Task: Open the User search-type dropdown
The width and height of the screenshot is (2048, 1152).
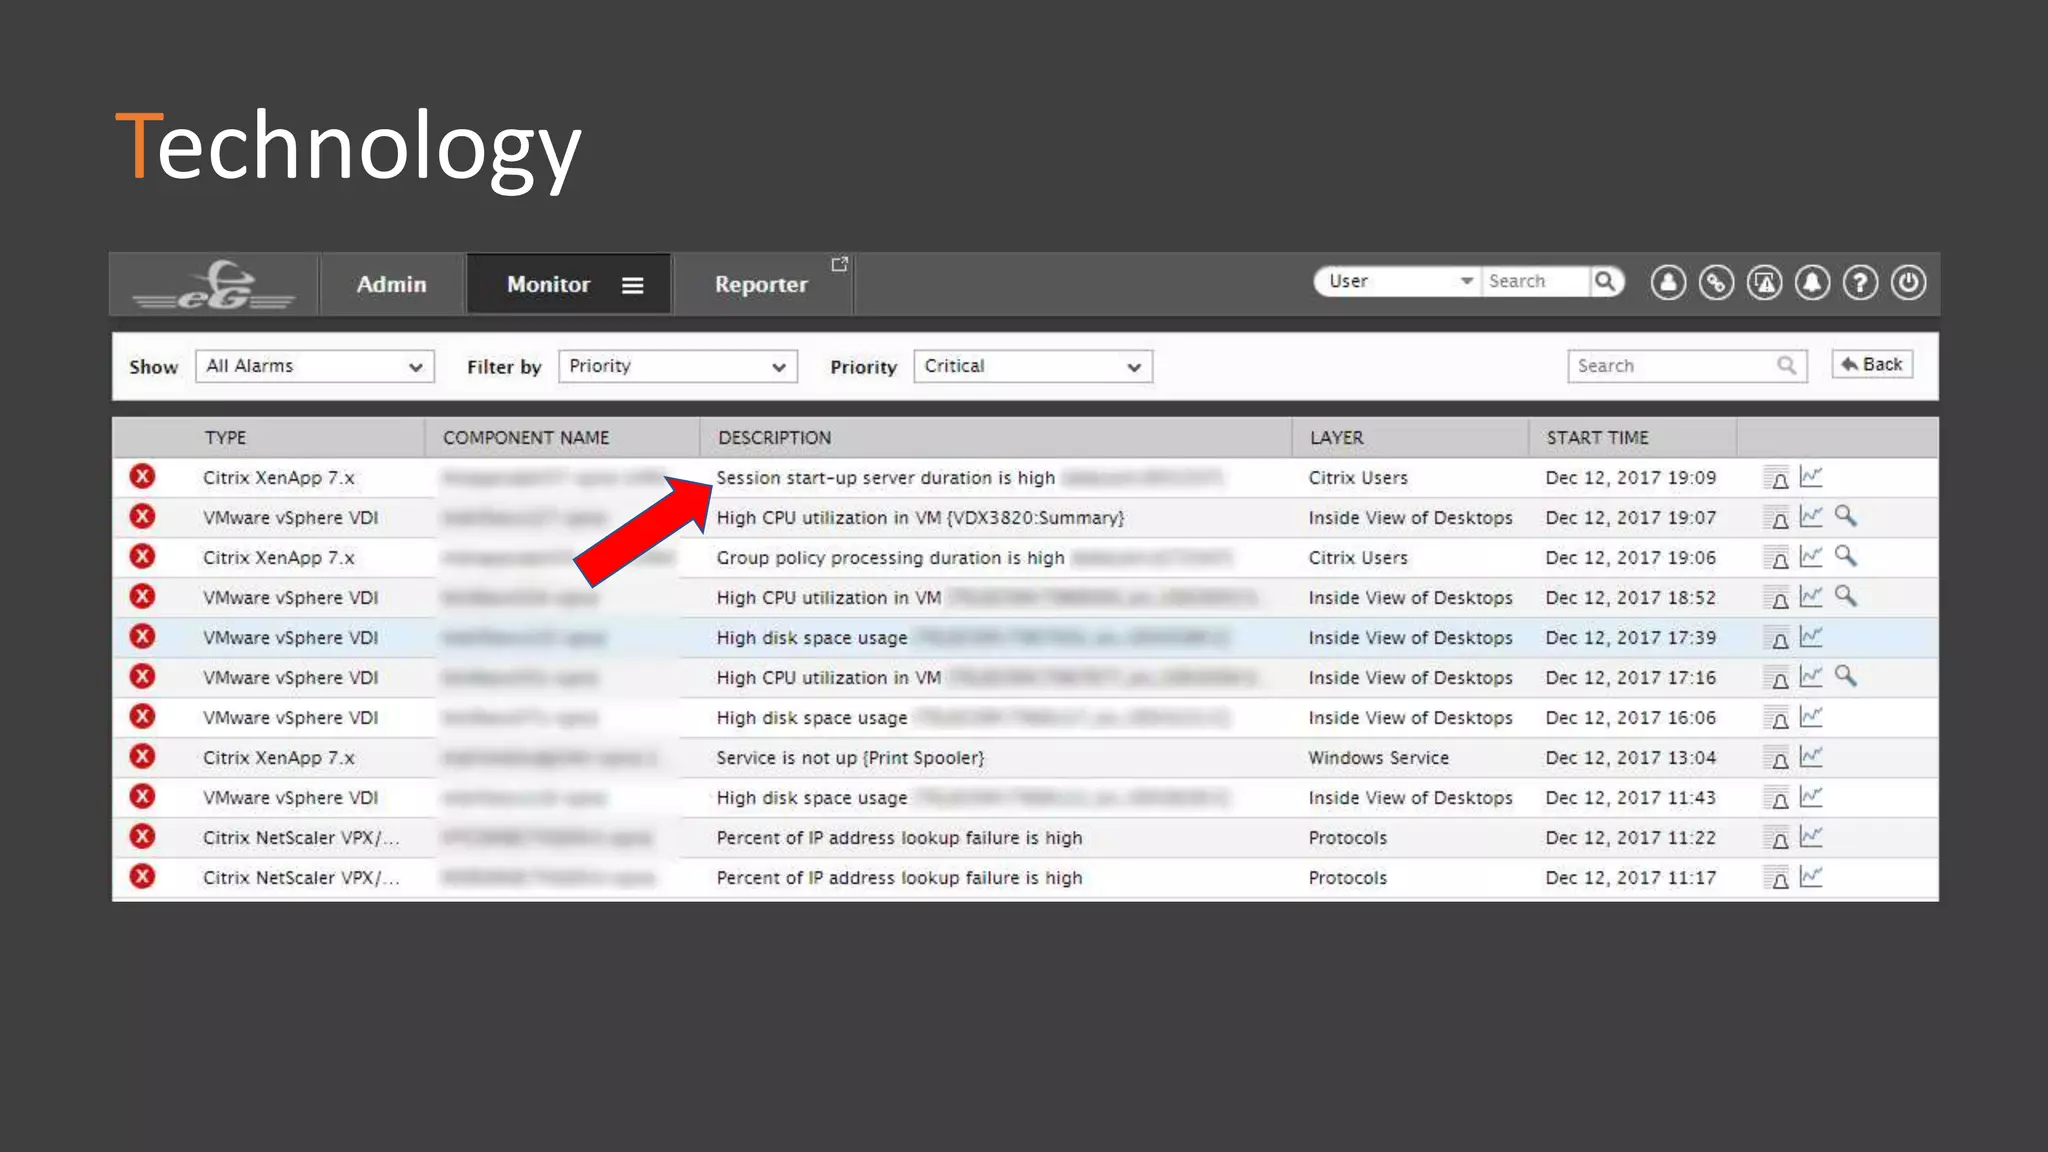Action: 1398,282
